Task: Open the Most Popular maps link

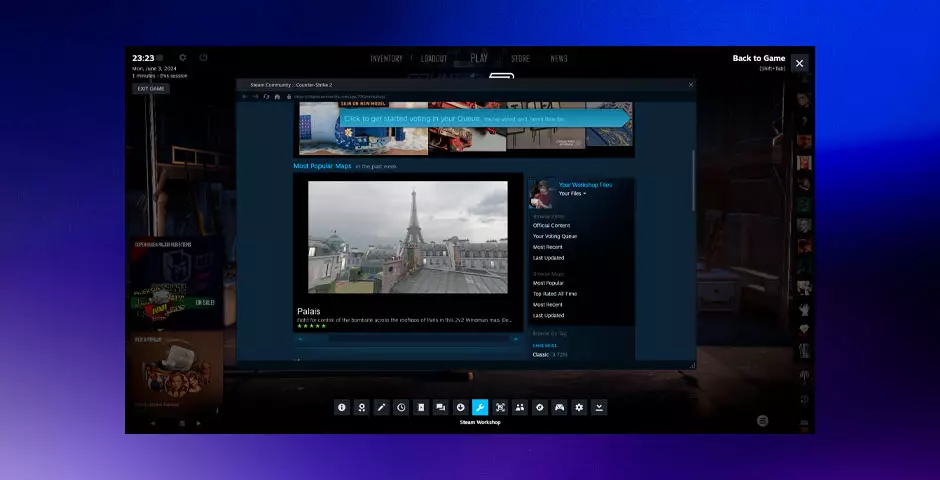Action: (548, 283)
